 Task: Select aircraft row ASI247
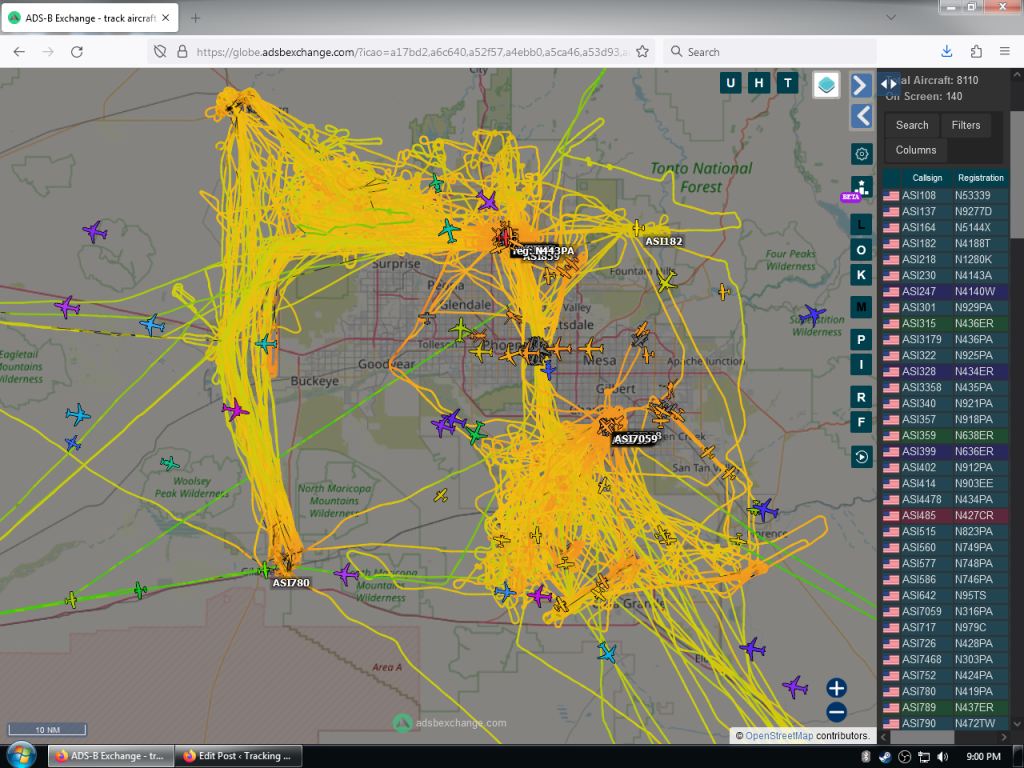pos(945,291)
